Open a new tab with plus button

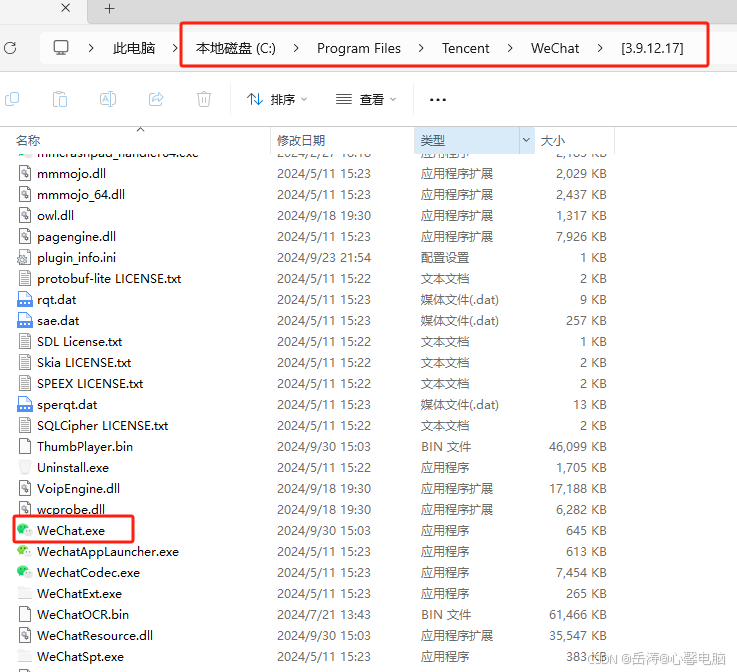coord(110,9)
